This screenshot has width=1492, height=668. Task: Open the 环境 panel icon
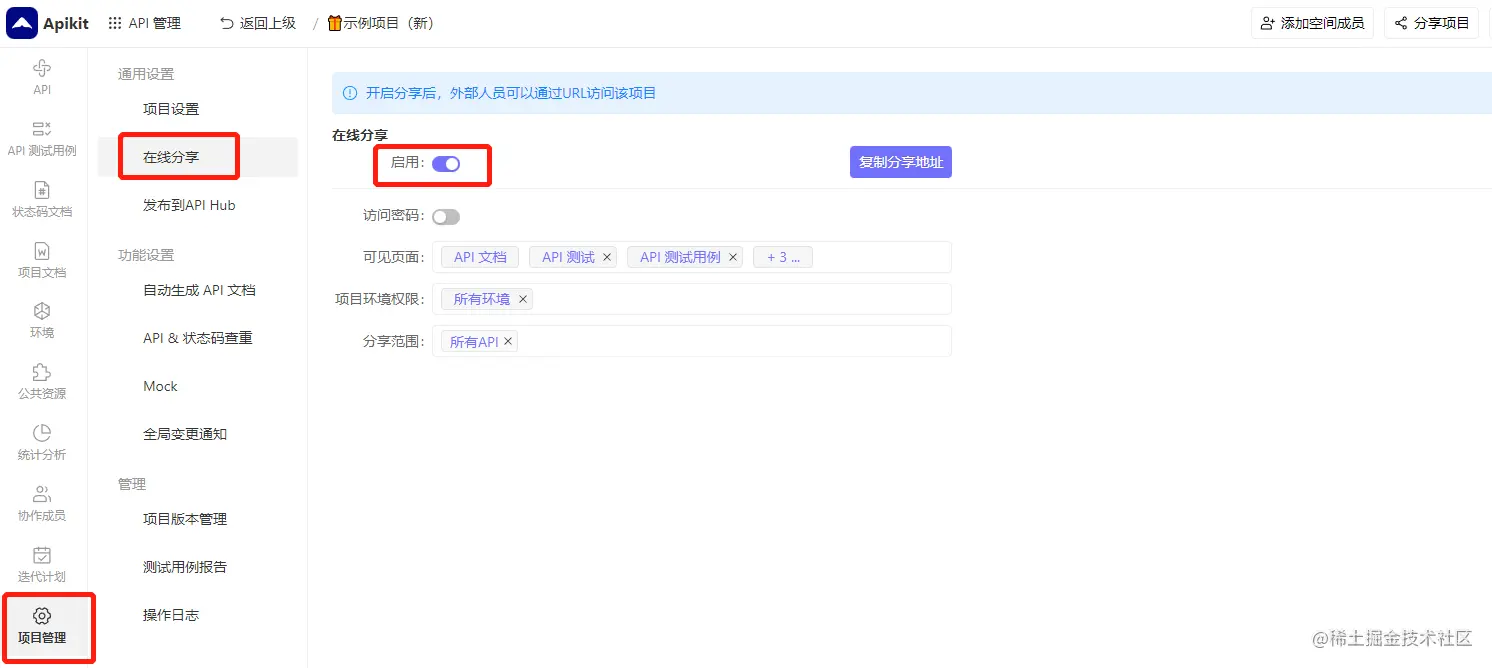click(41, 319)
